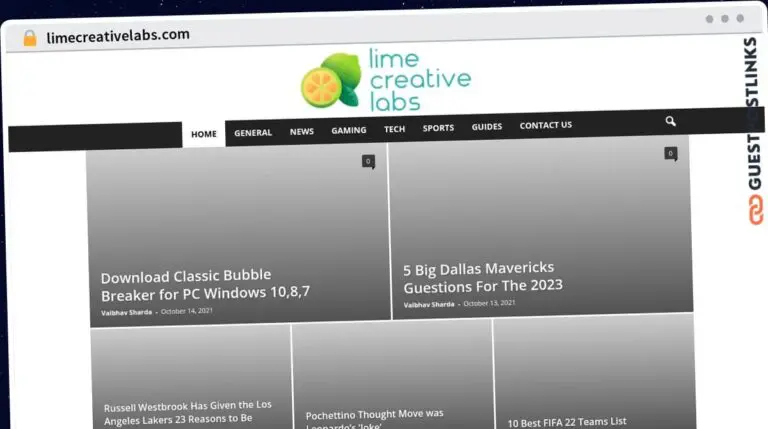Open the HOME menu tab

click(x=204, y=134)
